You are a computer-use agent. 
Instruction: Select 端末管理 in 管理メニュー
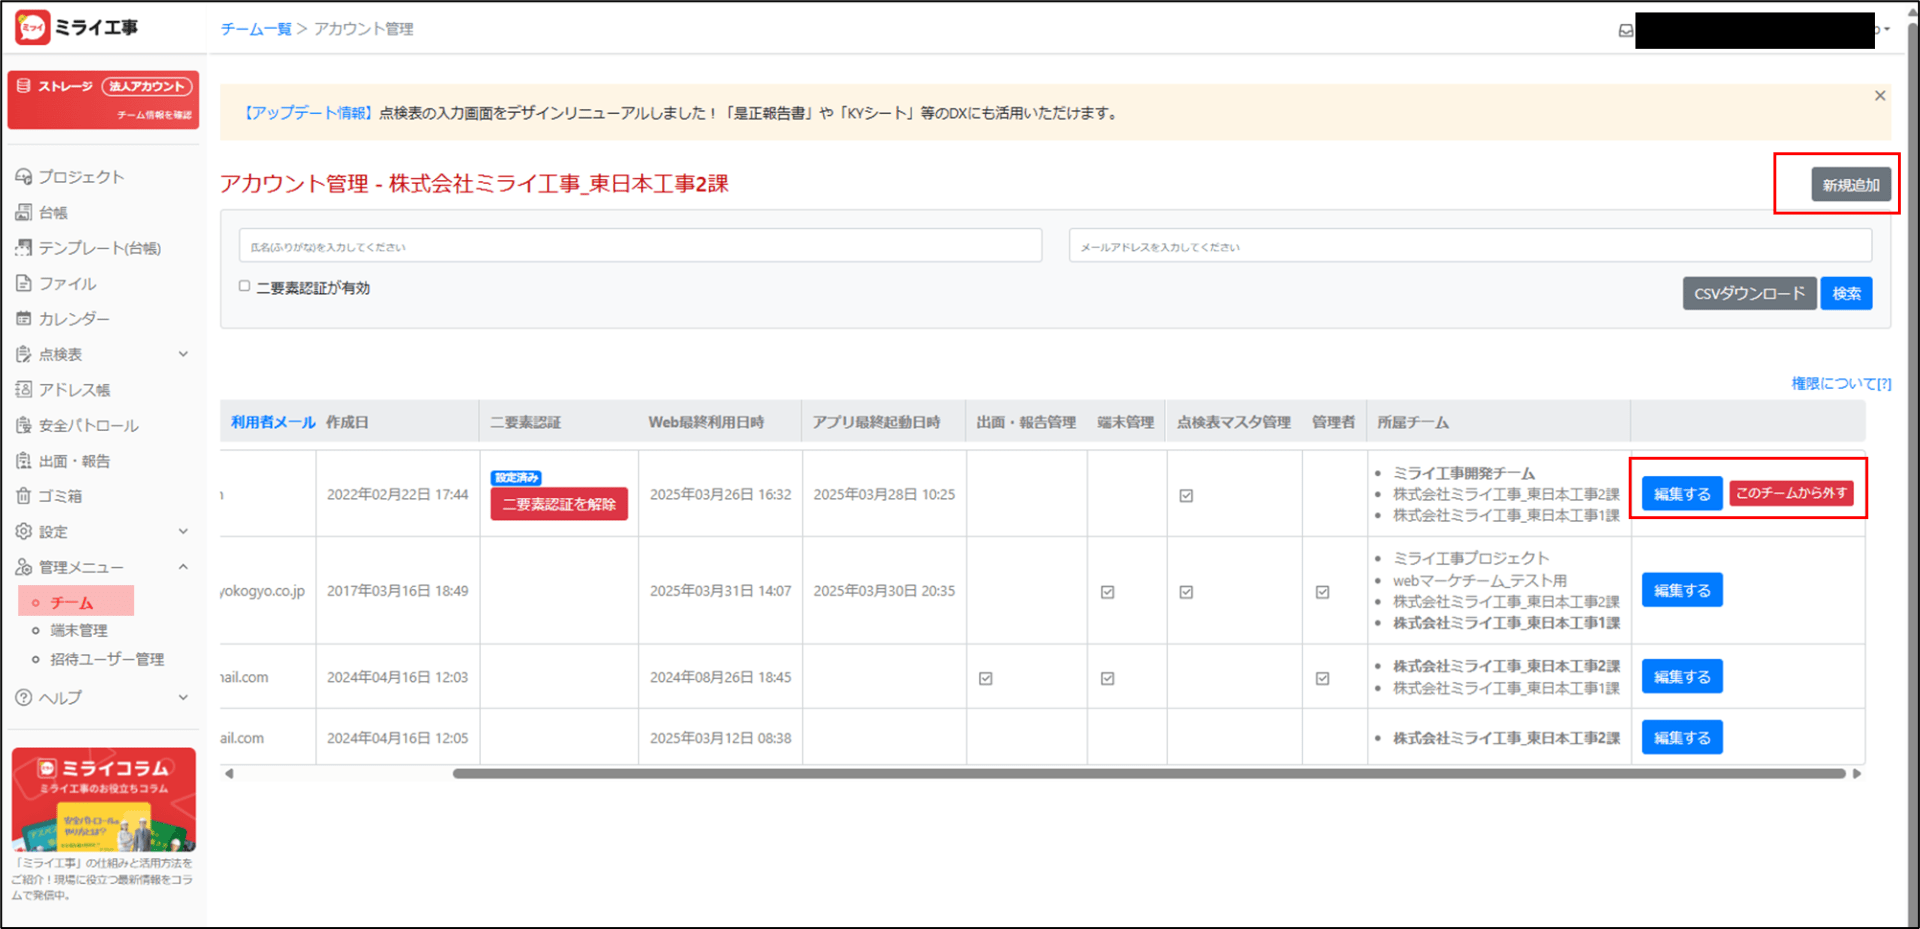tap(79, 630)
